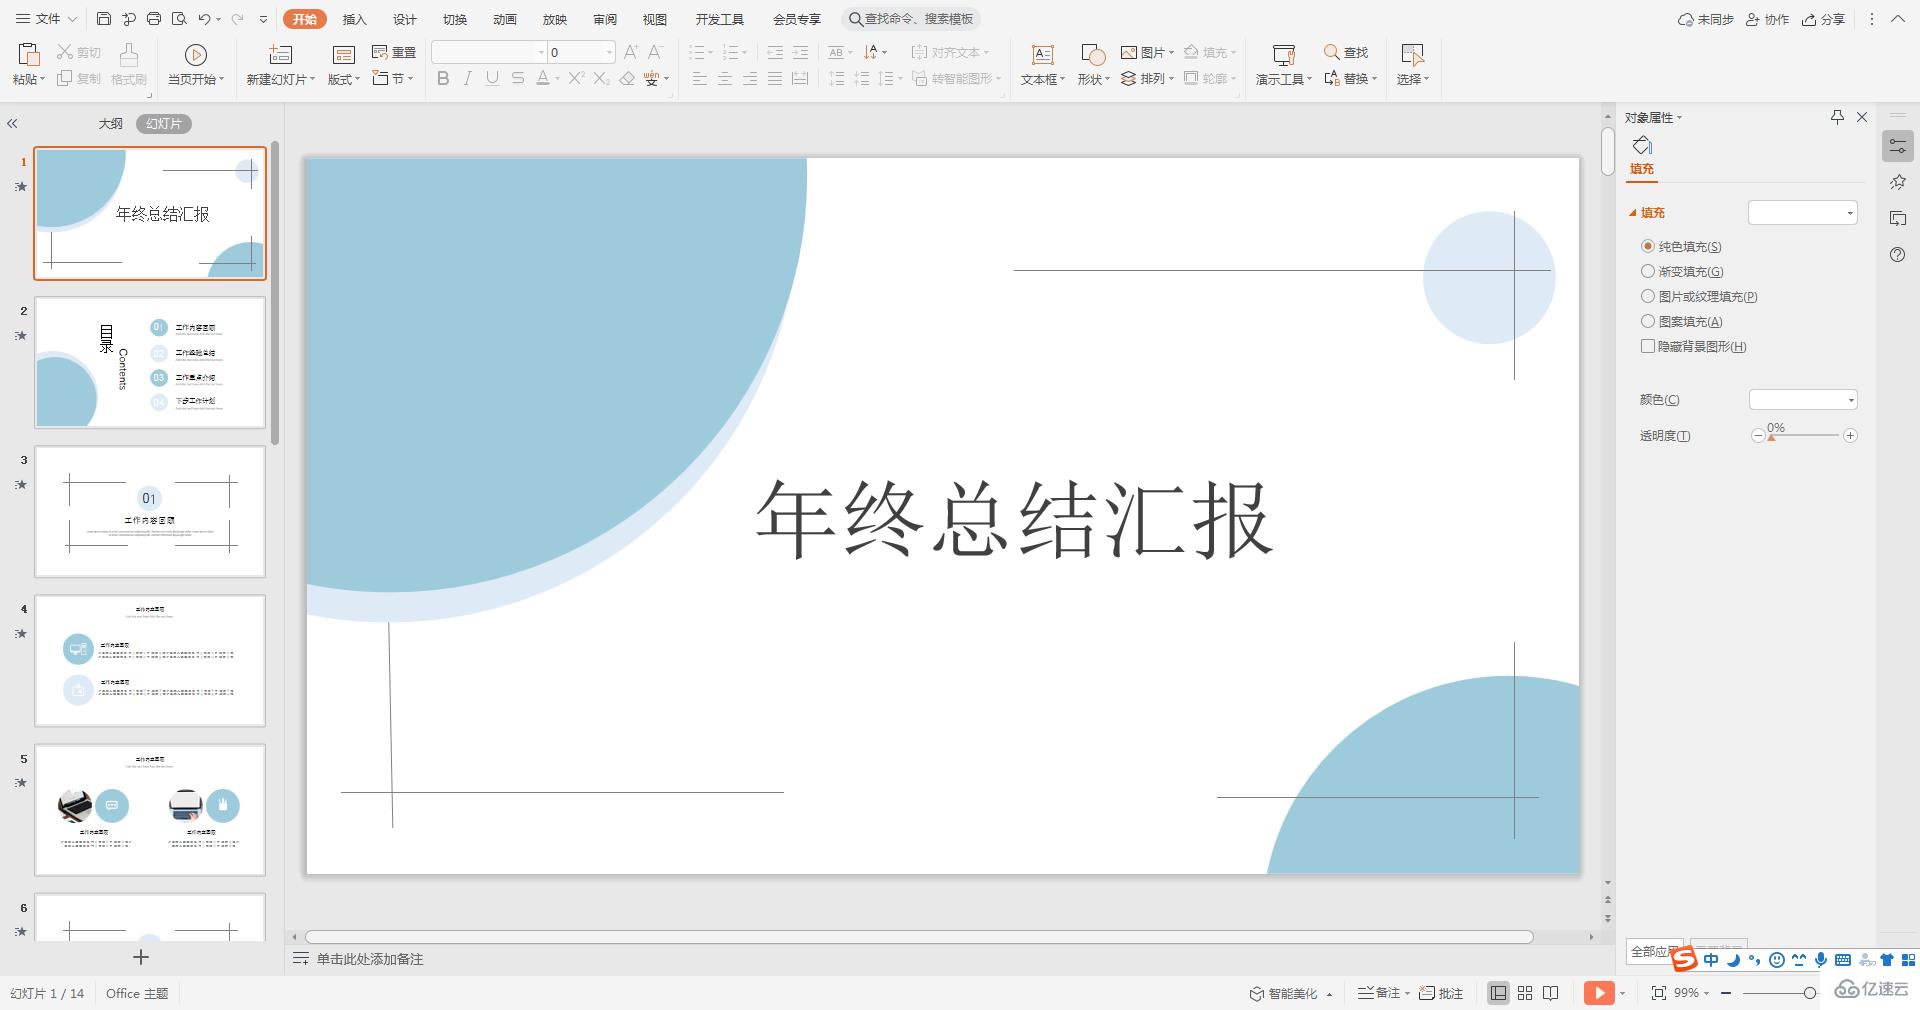Open the Insert (插入) tab
This screenshot has width=1920, height=1010.
coord(355,19)
